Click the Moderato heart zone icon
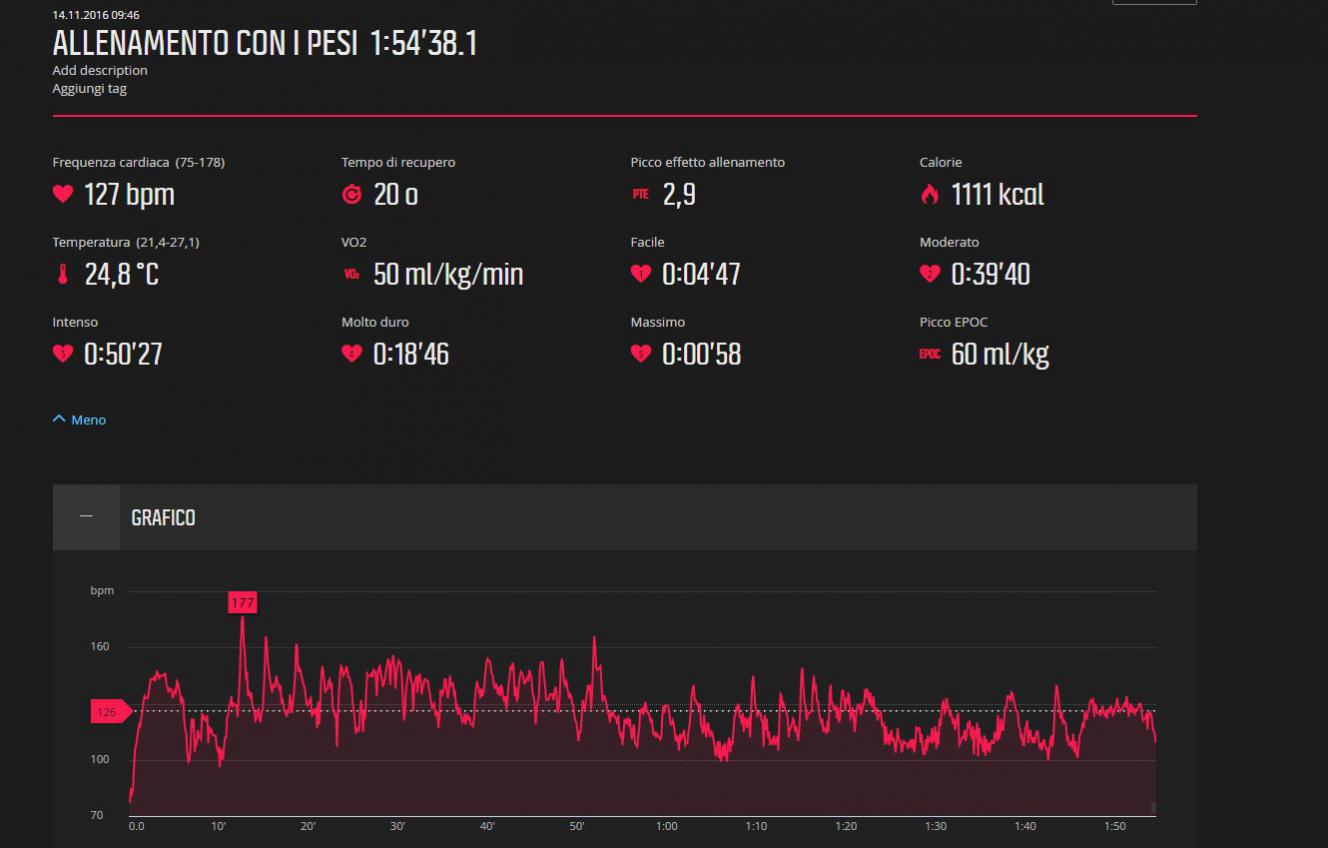Viewport: 1328px width, 848px height. click(x=930, y=274)
